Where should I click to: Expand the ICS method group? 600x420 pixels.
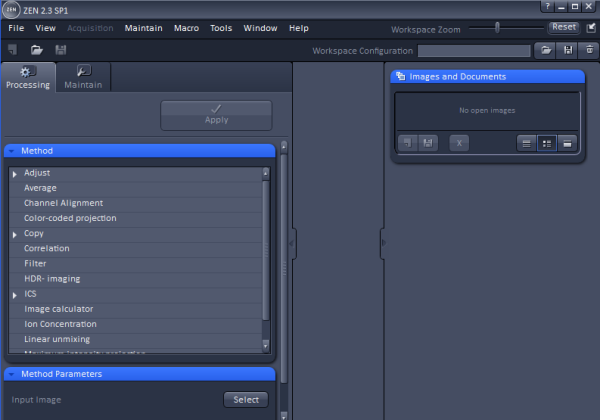point(15,295)
